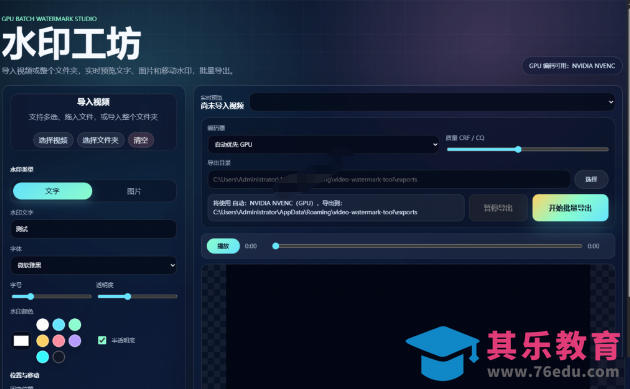Click the 开始批量导出 button
Image resolution: width=630 pixels, height=389 pixels.
(570, 208)
